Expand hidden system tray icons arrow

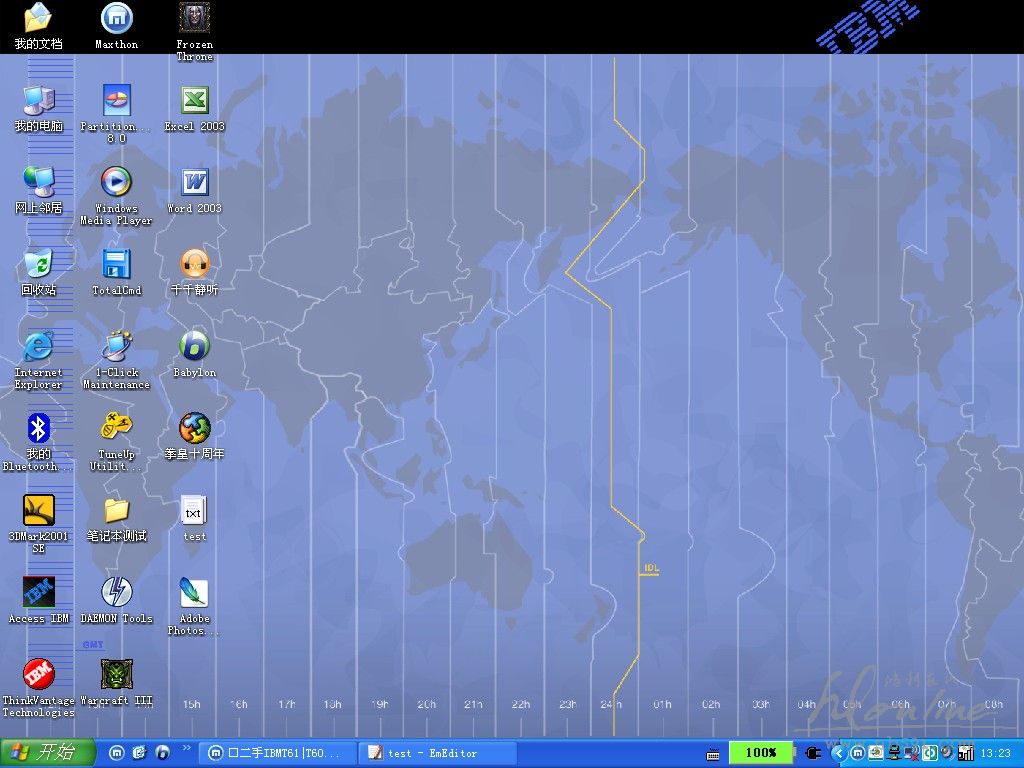tap(838, 753)
